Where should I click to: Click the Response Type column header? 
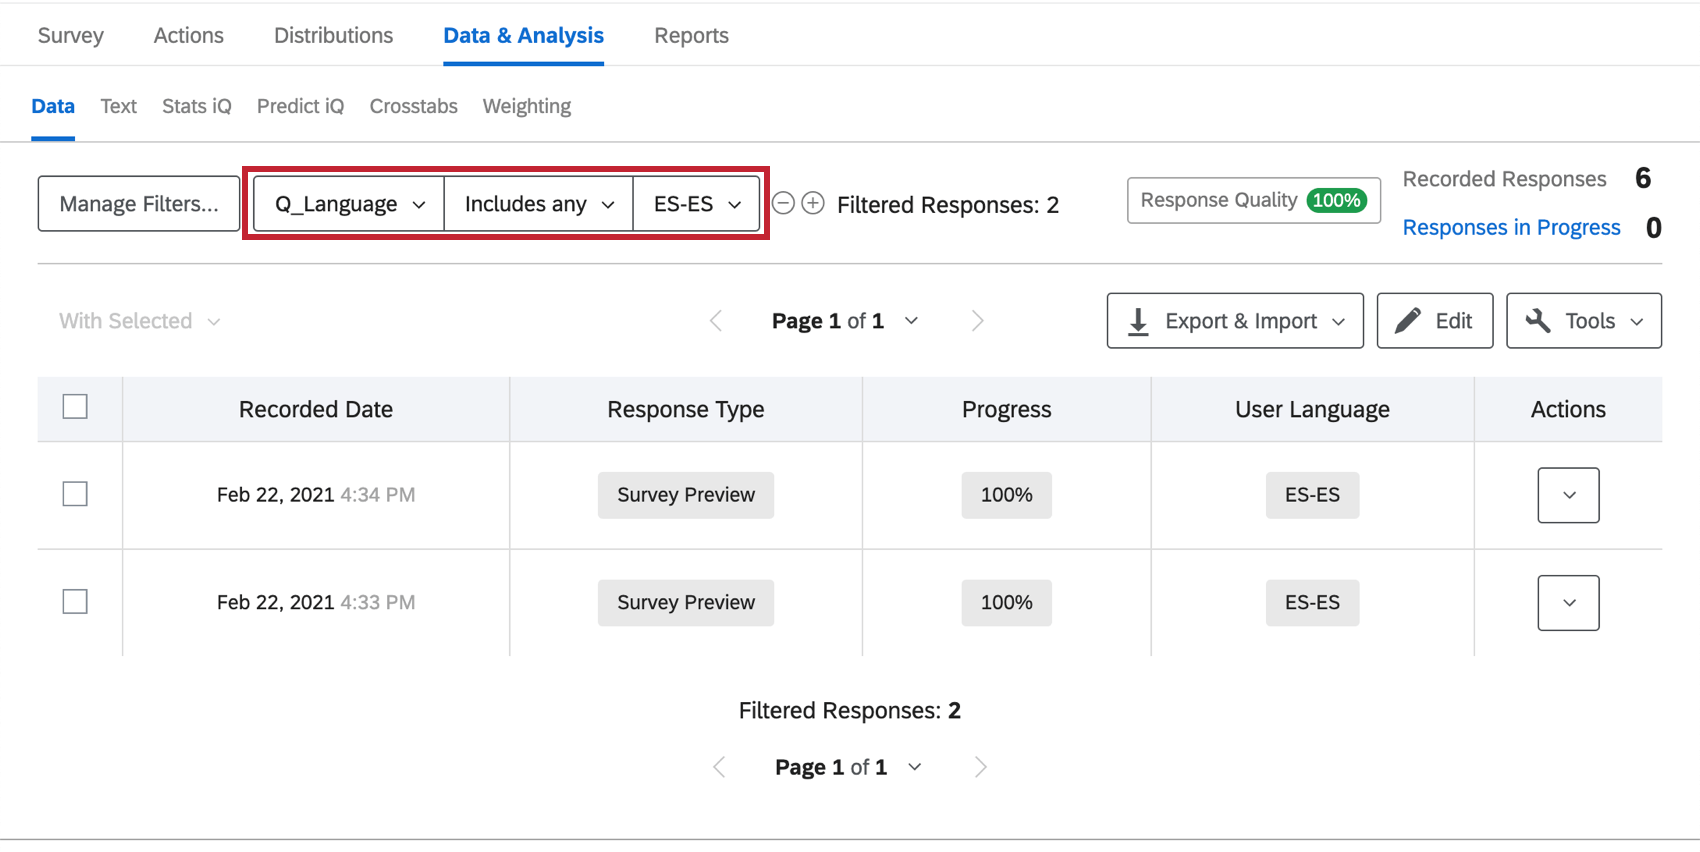tap(686, 409)
